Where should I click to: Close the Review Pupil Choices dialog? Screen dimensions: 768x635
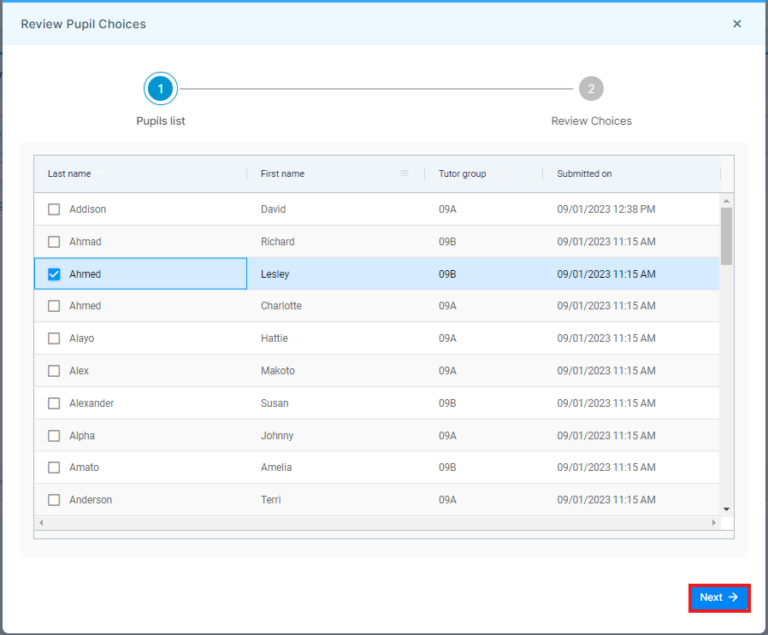(737, 24)
